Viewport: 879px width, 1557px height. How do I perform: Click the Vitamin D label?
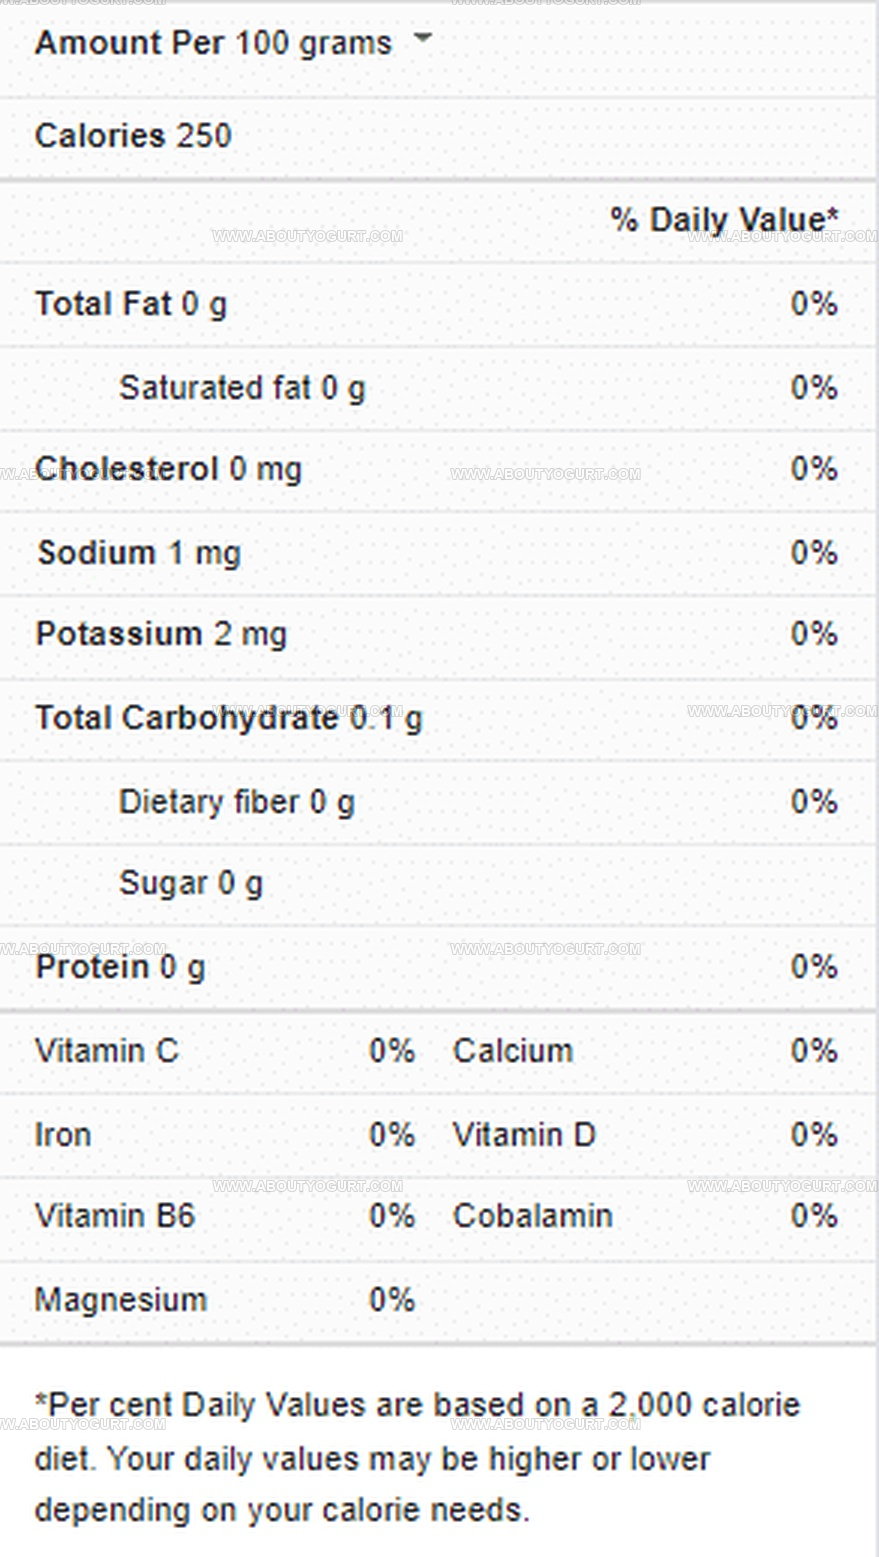pos(524,1135)
